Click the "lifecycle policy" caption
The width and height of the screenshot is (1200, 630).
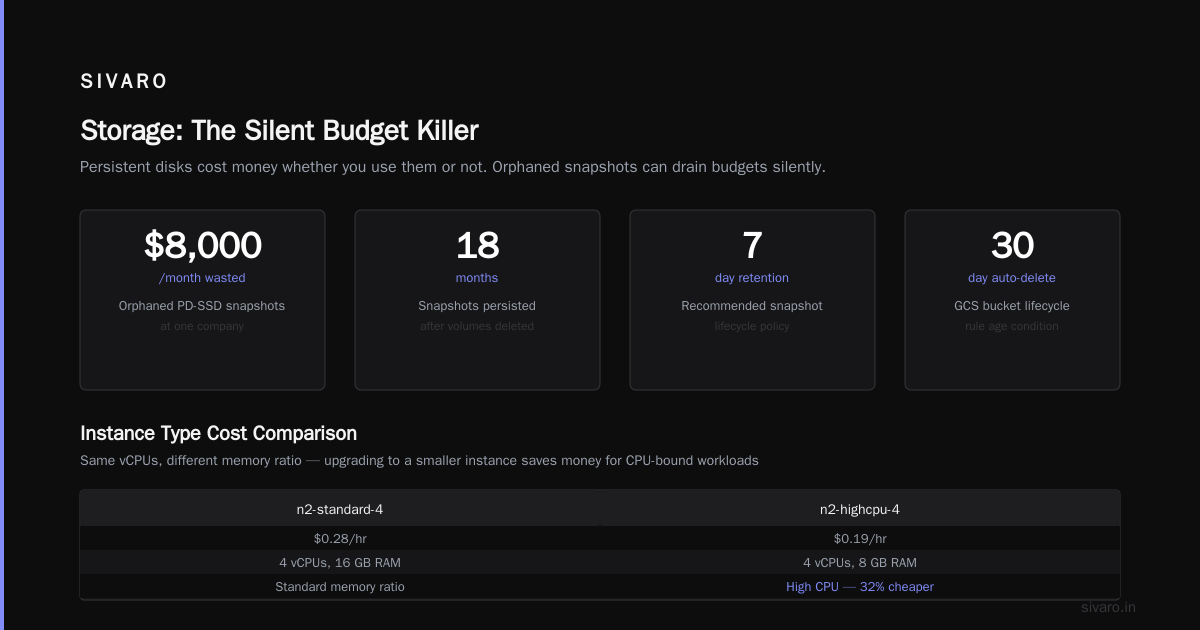pyautogui.click(x=752, y=326)
